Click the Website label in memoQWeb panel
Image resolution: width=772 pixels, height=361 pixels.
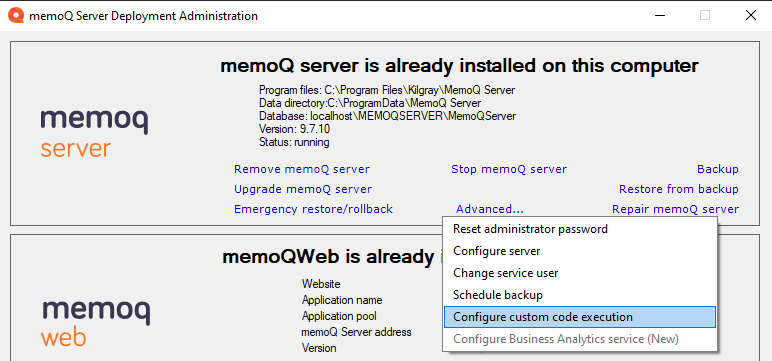pyautogui.click(x=321, y=284)
